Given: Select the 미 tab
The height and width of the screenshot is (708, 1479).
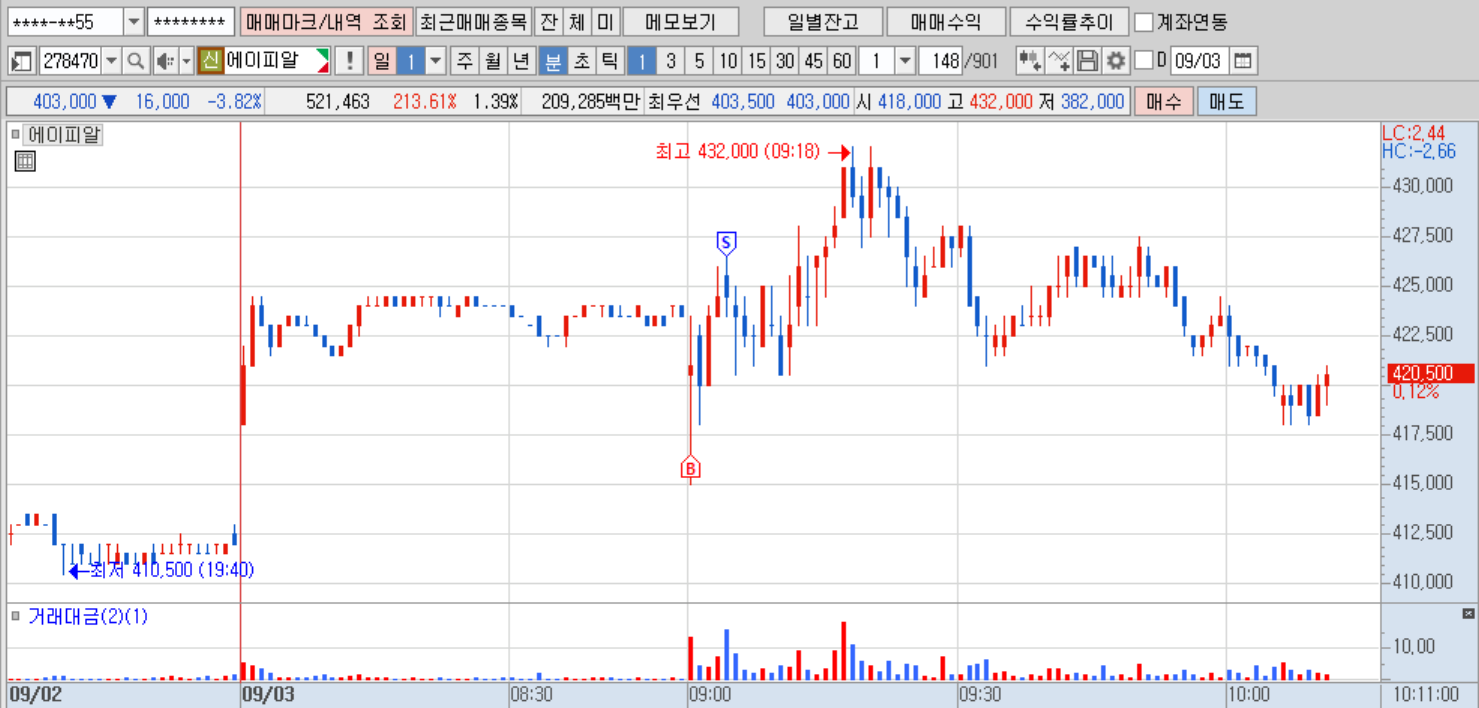Looking at the screenshot, I should point(606,21).
